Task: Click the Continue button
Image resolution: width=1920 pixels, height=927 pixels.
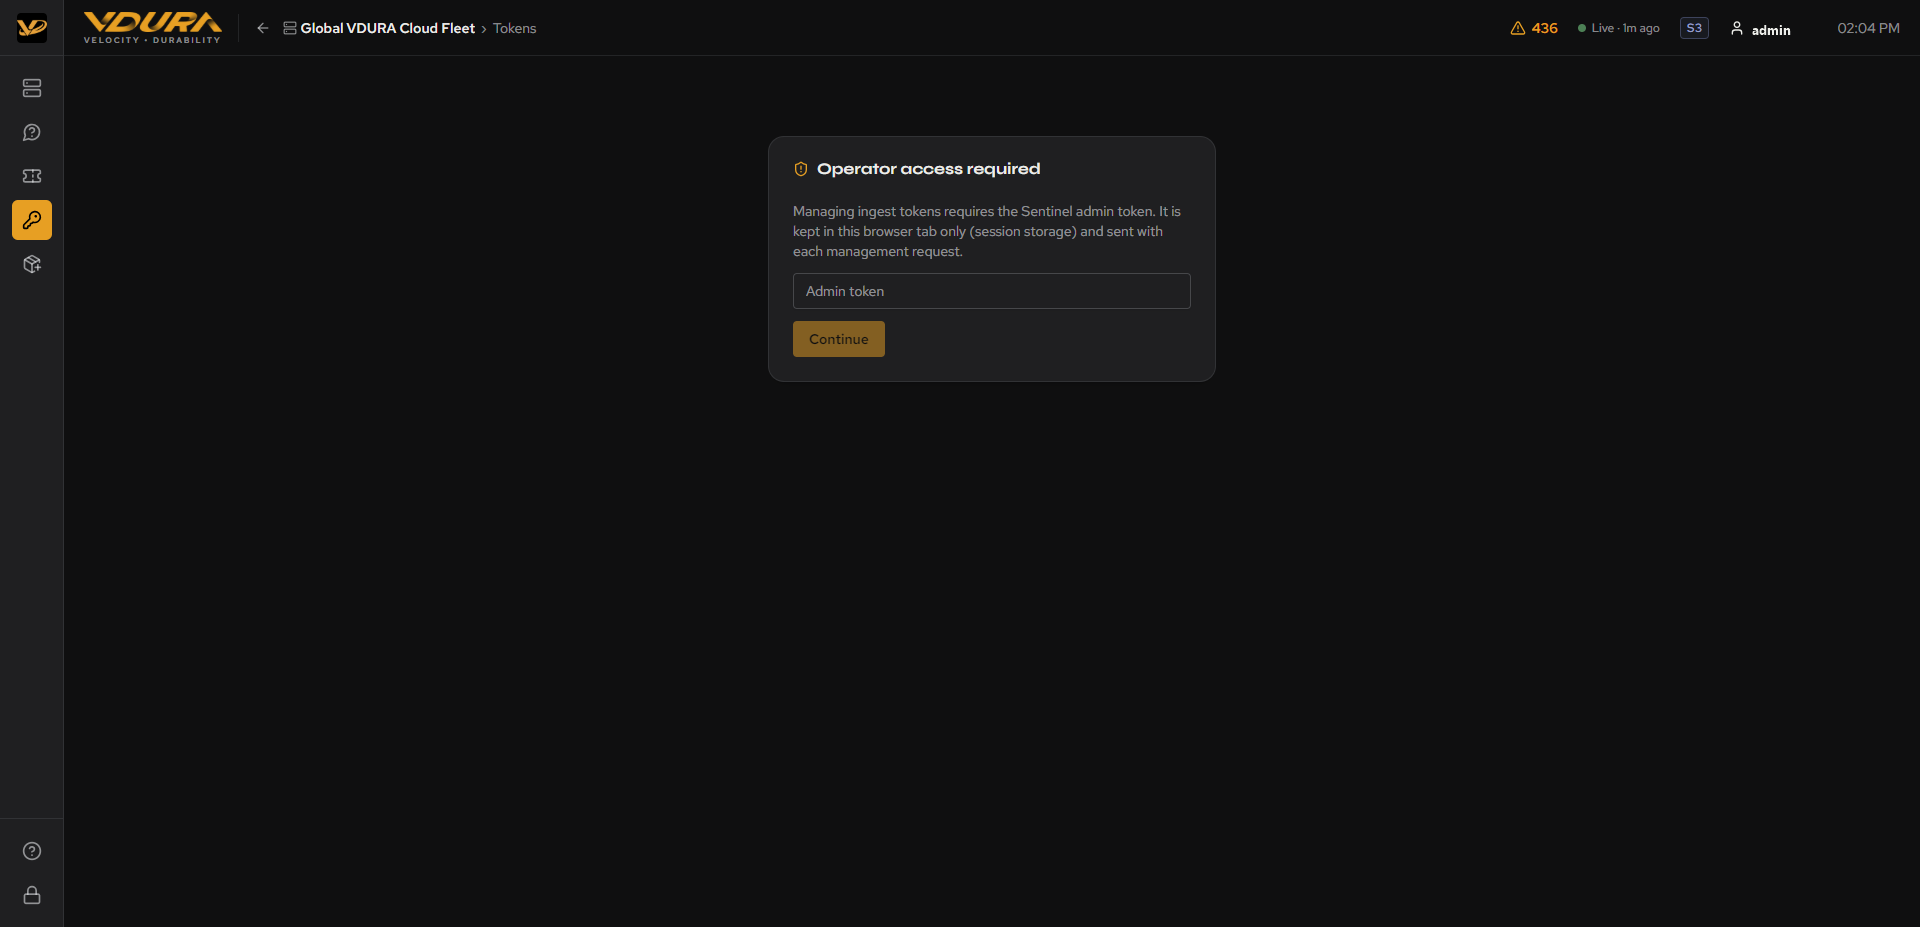Action: point(839,339)
